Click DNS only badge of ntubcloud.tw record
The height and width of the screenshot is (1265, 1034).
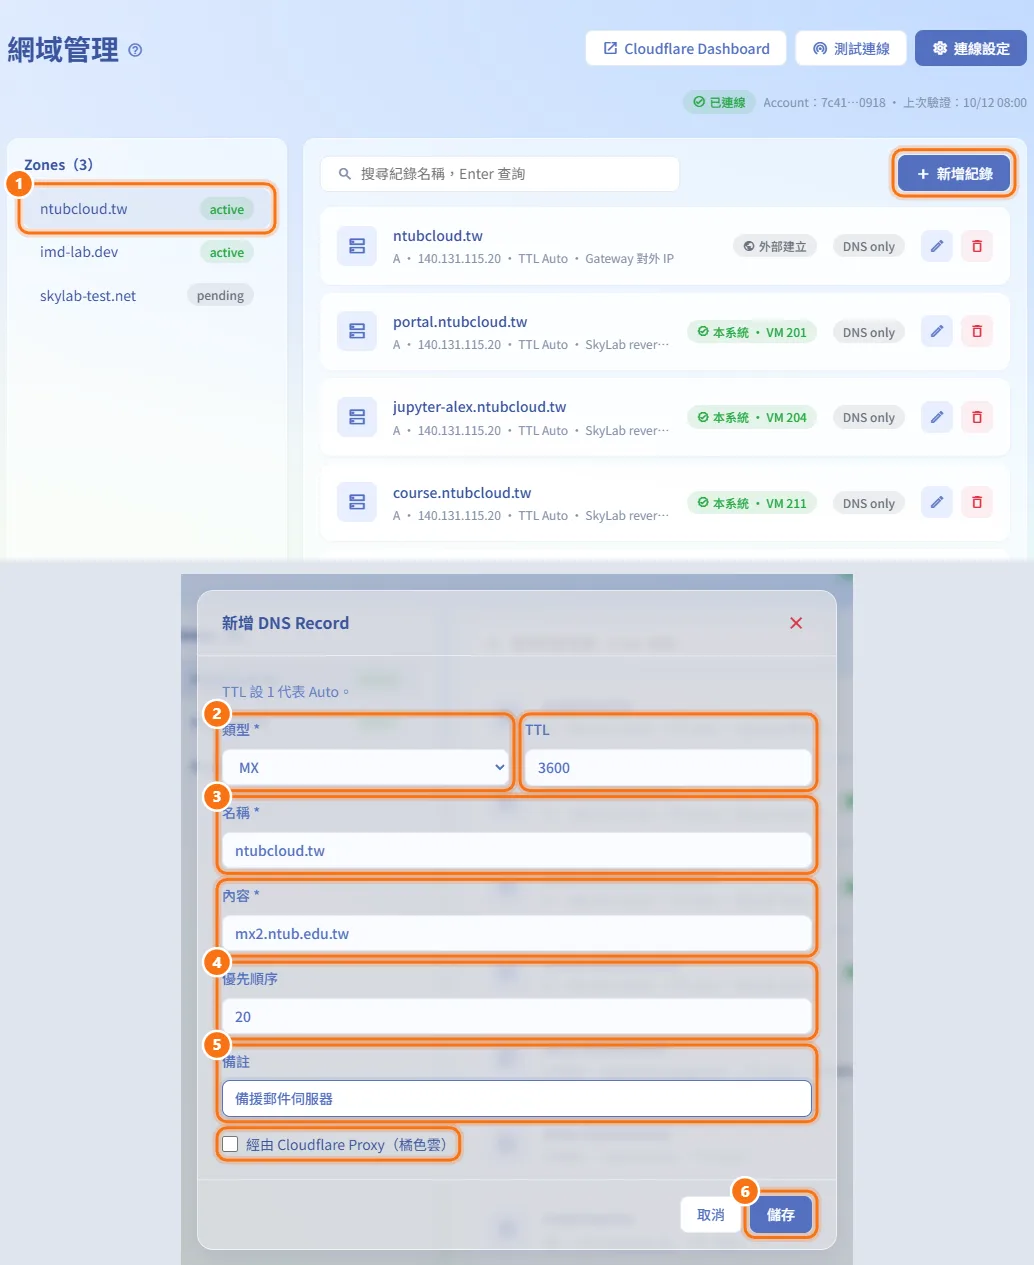click(x=869, y=246)
